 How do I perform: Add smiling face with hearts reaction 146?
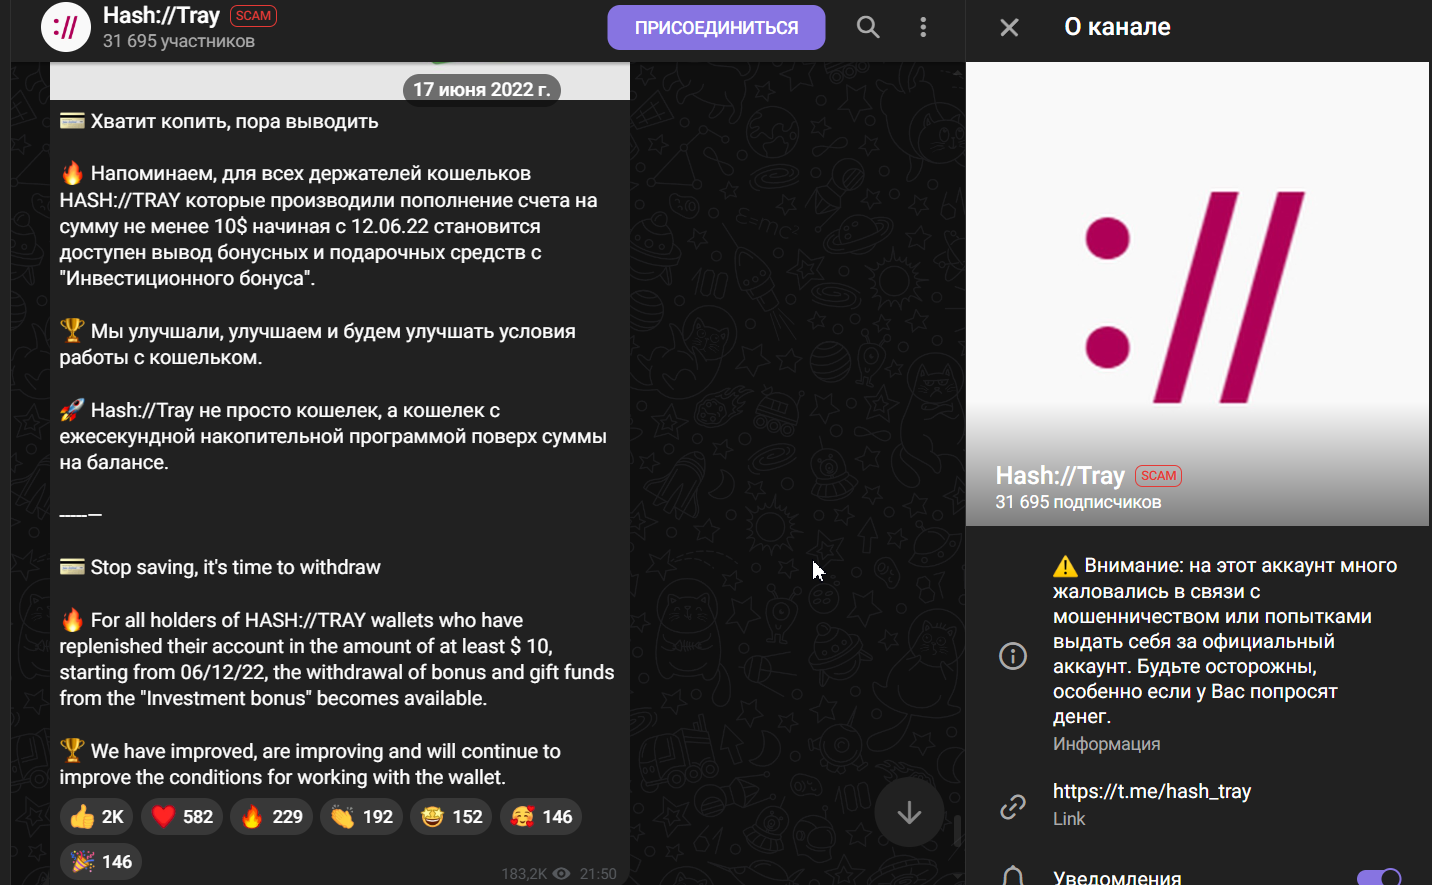tap(541, 817)
